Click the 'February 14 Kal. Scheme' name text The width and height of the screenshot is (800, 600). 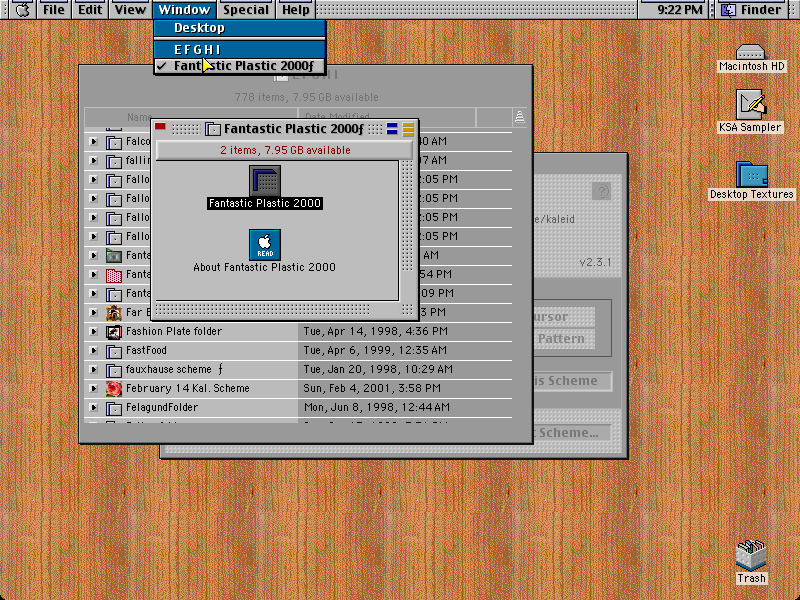[187, 388]
